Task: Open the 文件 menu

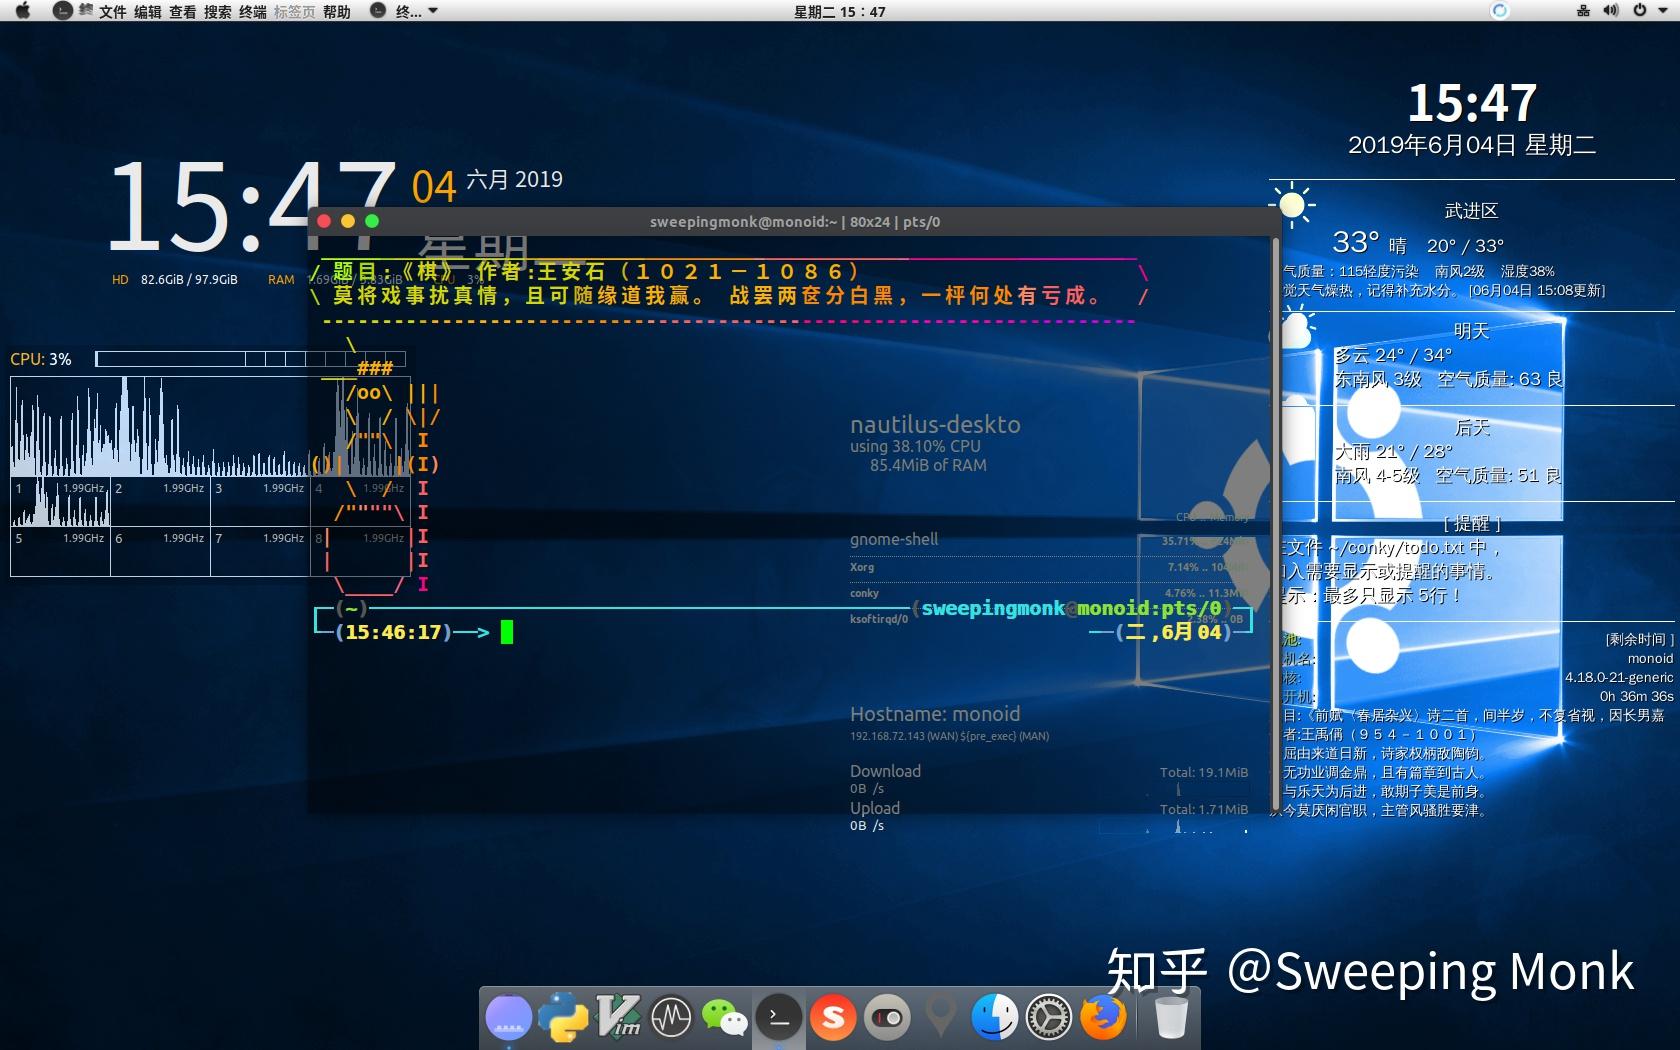Action: 112,12
